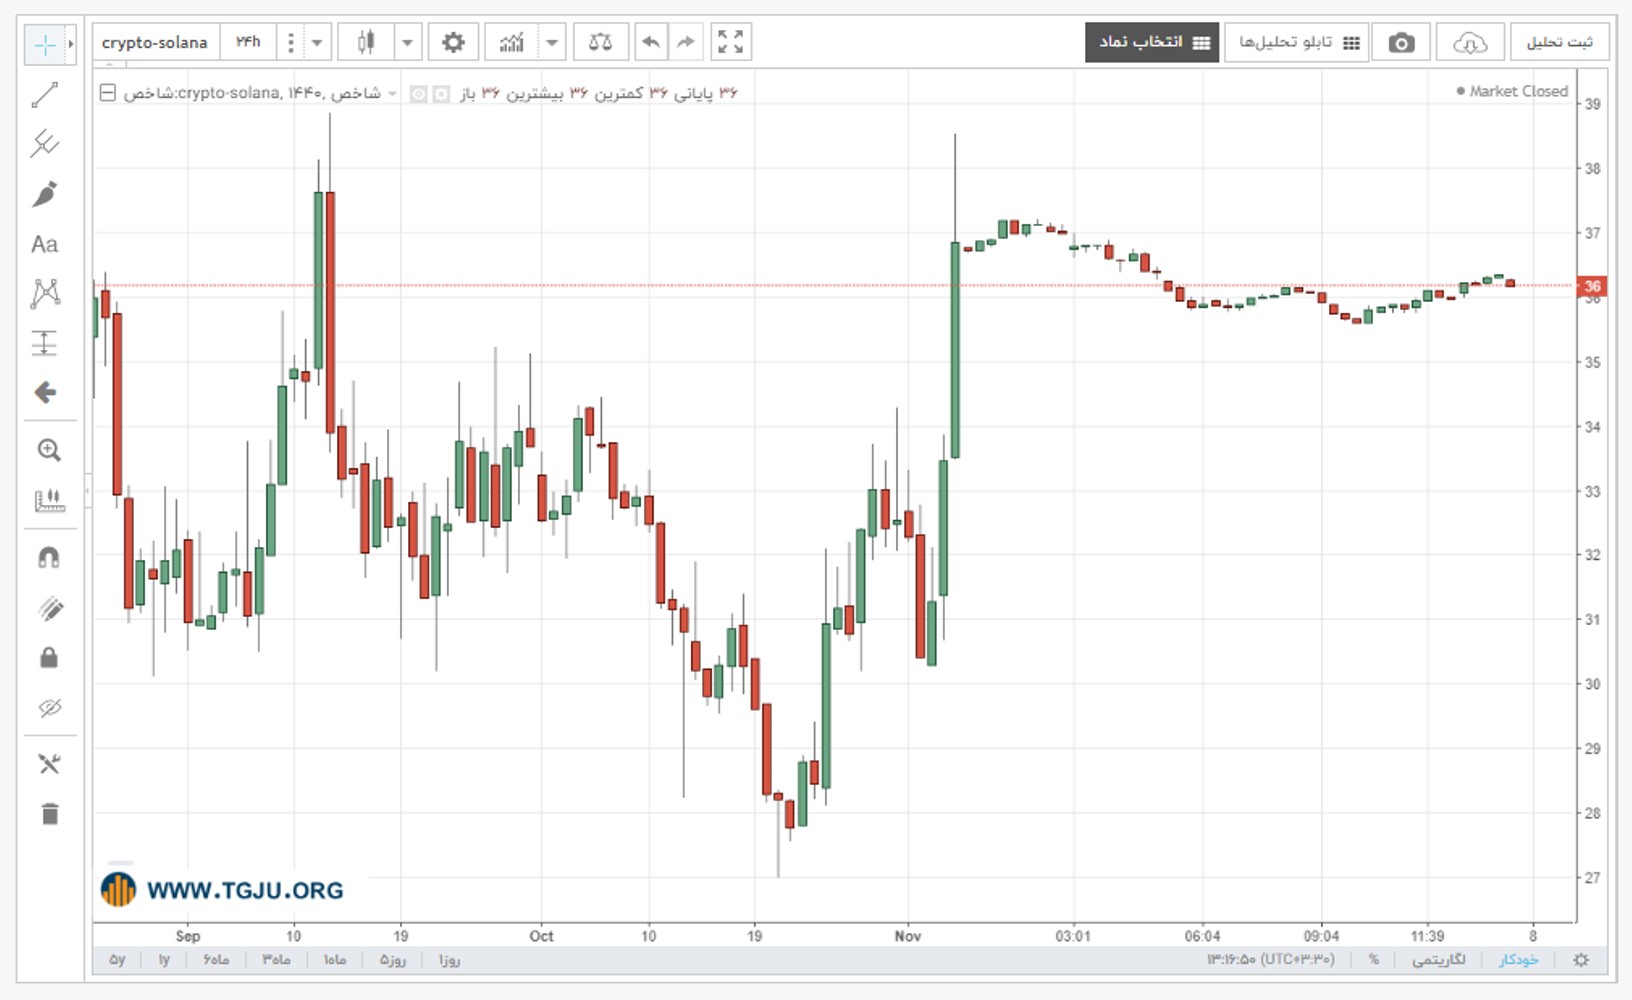Select the ۳ماه time range
Viewport: 1632px width, 1000px height.
point(276,960)
